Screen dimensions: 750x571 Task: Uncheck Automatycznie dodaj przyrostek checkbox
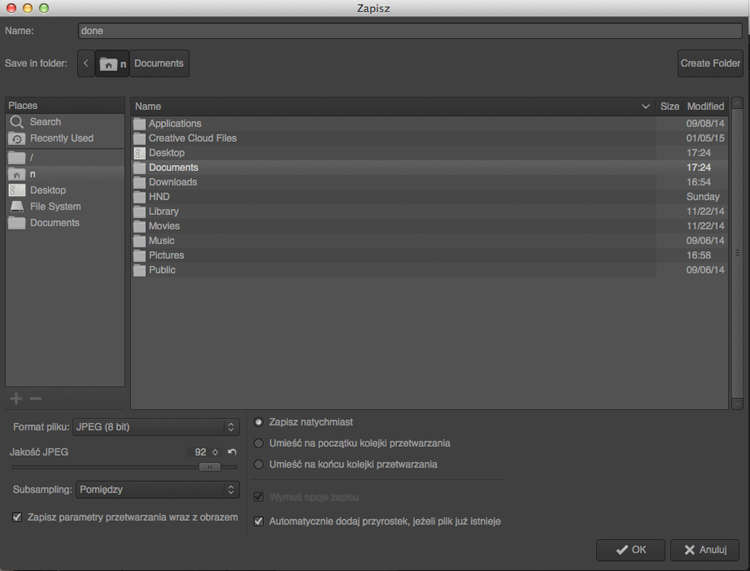point(259,521)
